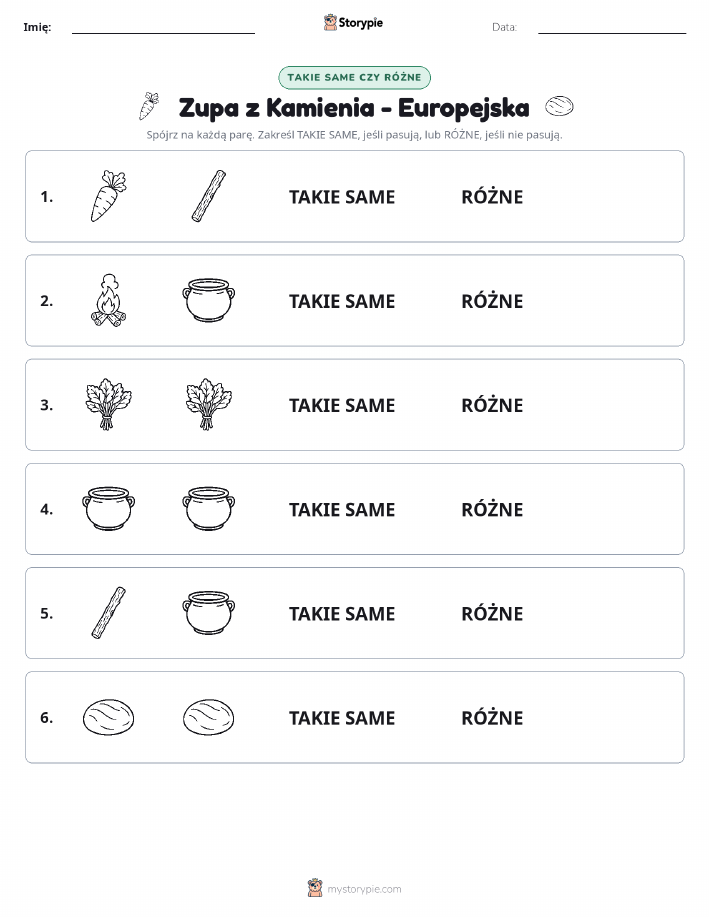Select the first pot in row 4
This screenshot has width=709, height=917.
pyautogui.click(x=109, y=508)
